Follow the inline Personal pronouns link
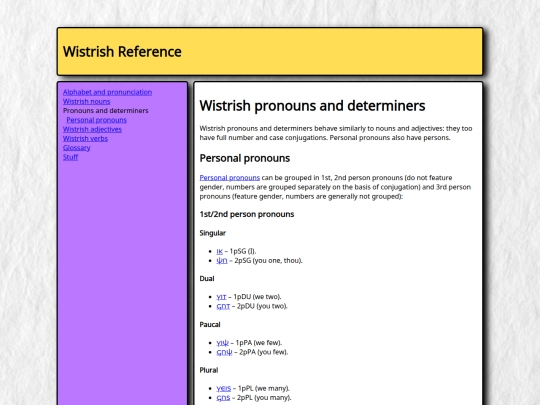The image size is (540, 405). 230,178
